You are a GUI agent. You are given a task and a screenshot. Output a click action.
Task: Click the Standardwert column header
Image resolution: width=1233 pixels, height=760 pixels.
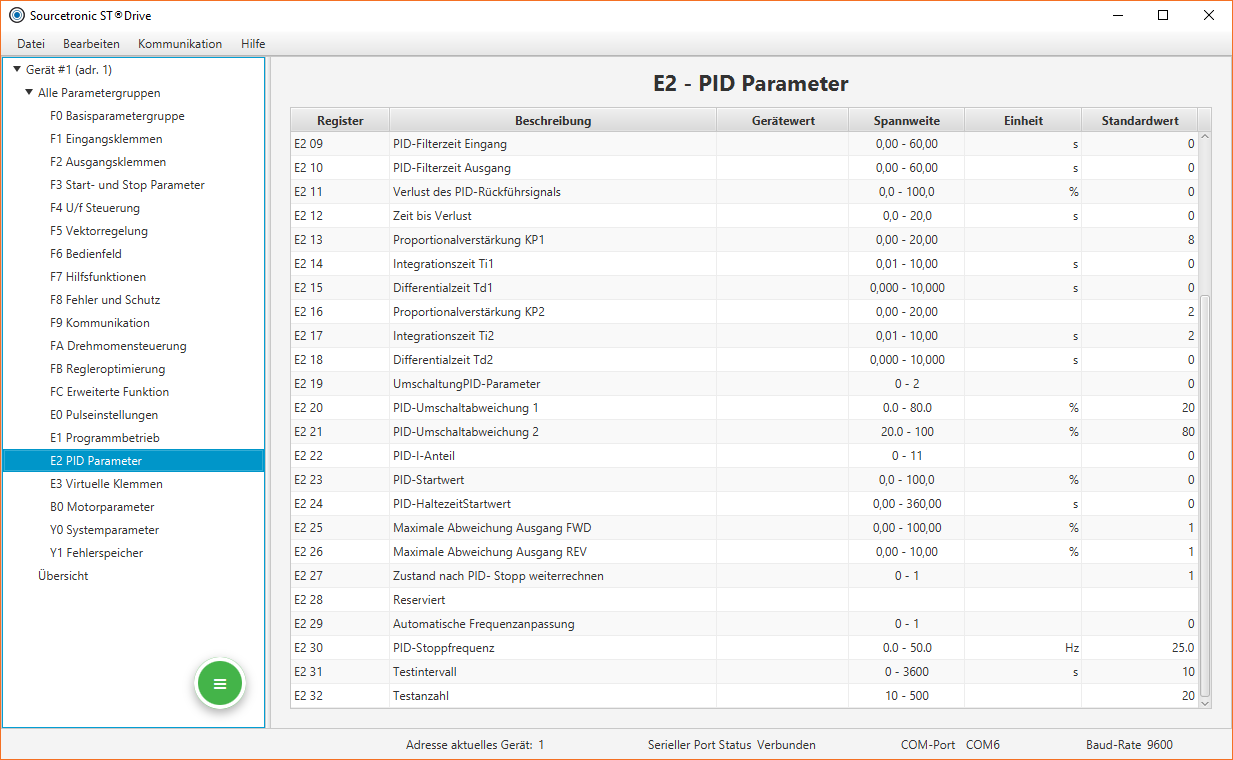tap(1139, 121)
